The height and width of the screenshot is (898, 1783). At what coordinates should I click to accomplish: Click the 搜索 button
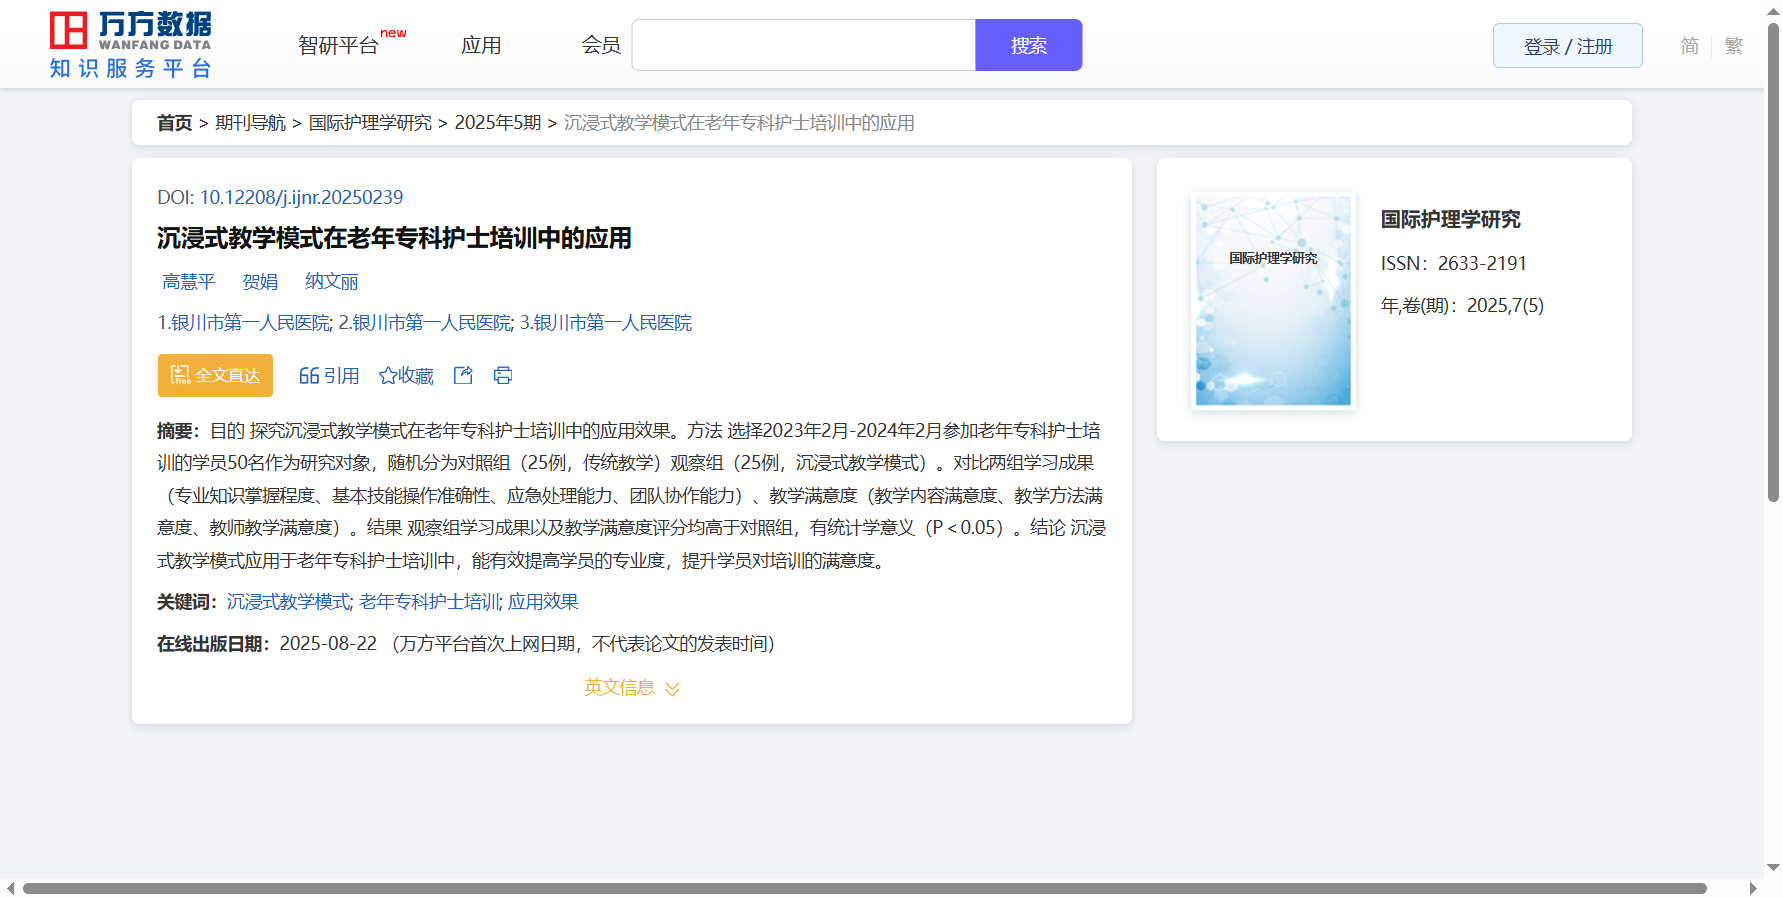point(1028,46)
